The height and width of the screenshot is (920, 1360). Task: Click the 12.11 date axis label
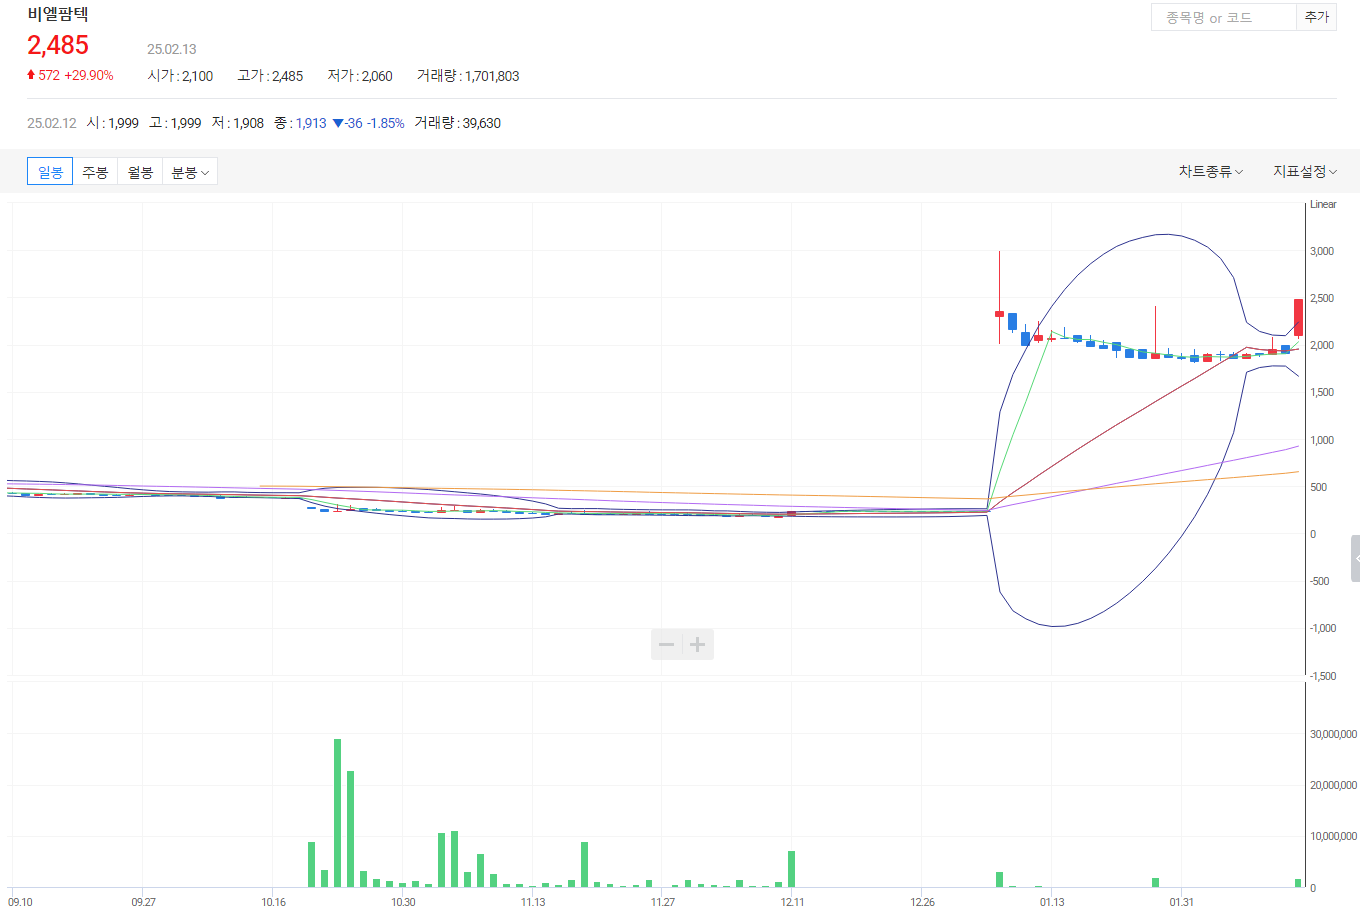(x=792, y=902)
